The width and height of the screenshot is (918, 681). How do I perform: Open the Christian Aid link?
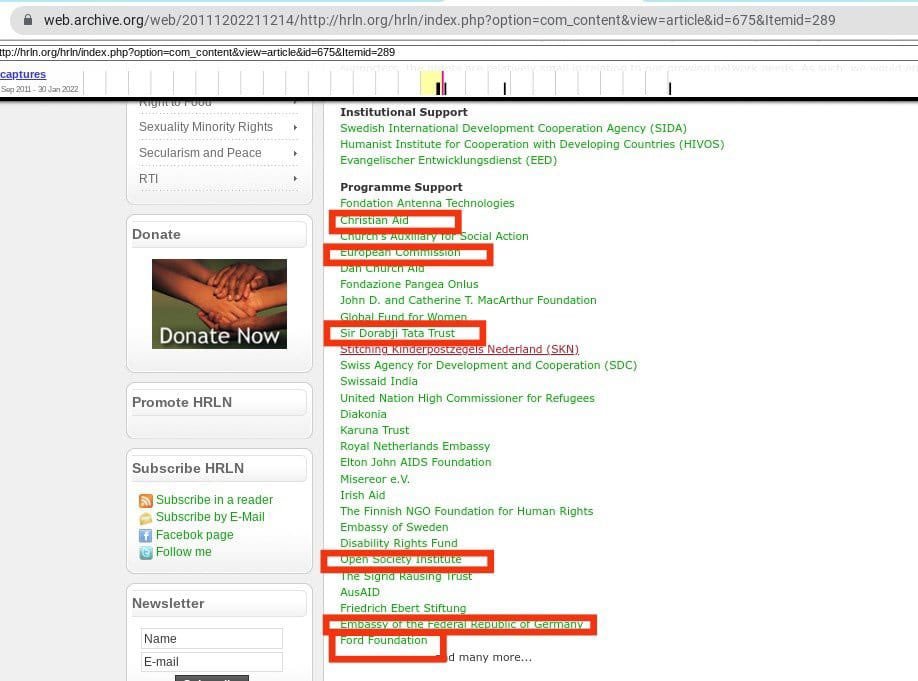pyautogui.click(x=374, y=220)
